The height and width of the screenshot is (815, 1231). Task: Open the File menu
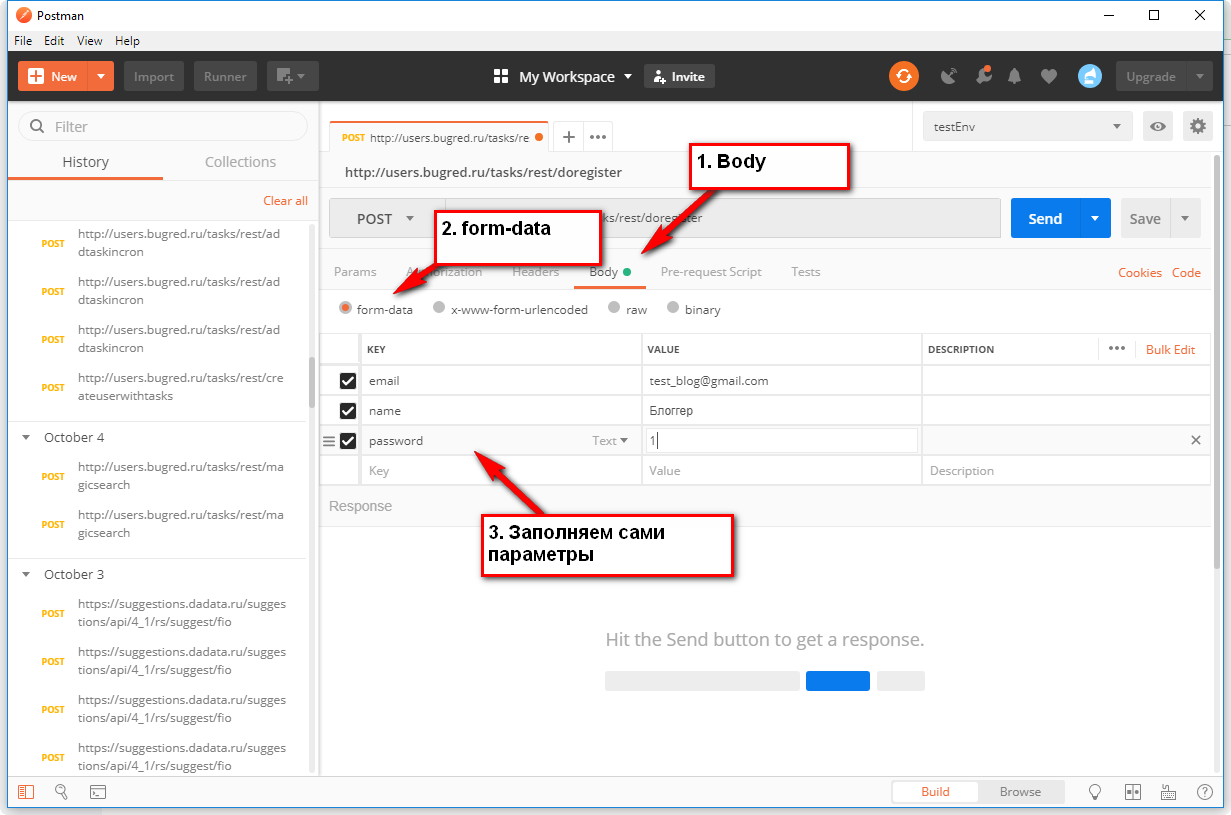click(x=23, y=41)
